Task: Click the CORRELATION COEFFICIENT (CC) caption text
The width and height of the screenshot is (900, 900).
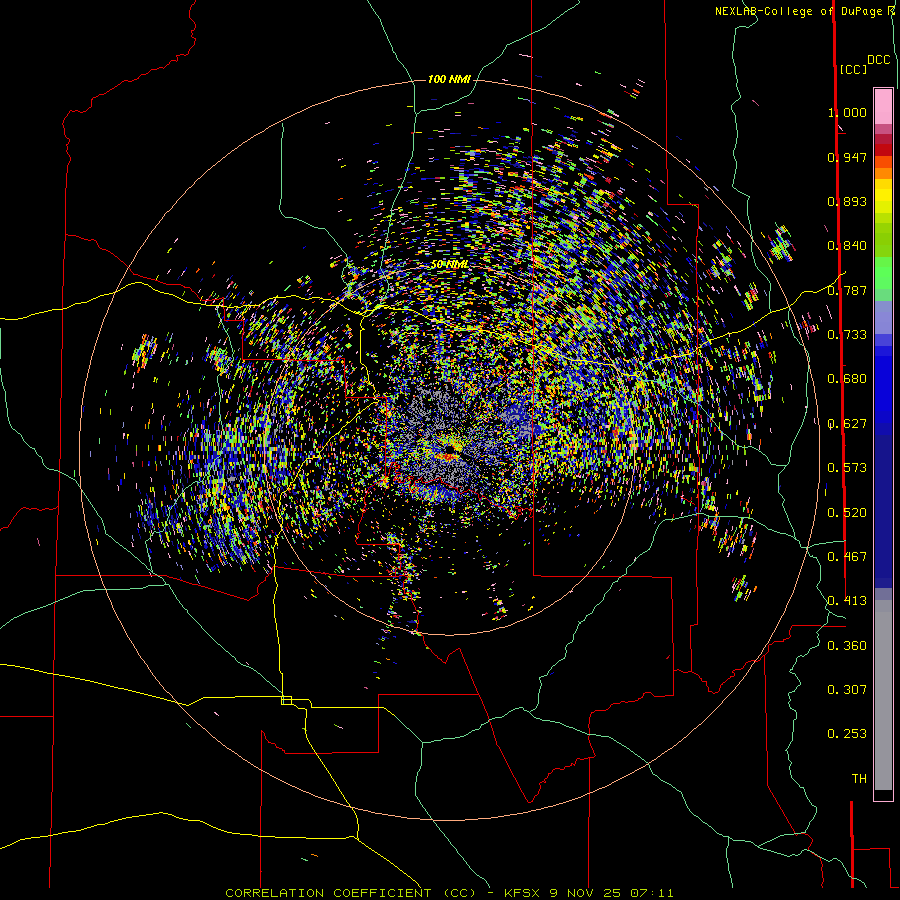Action: pyautogui.click(x=351, y=893)
